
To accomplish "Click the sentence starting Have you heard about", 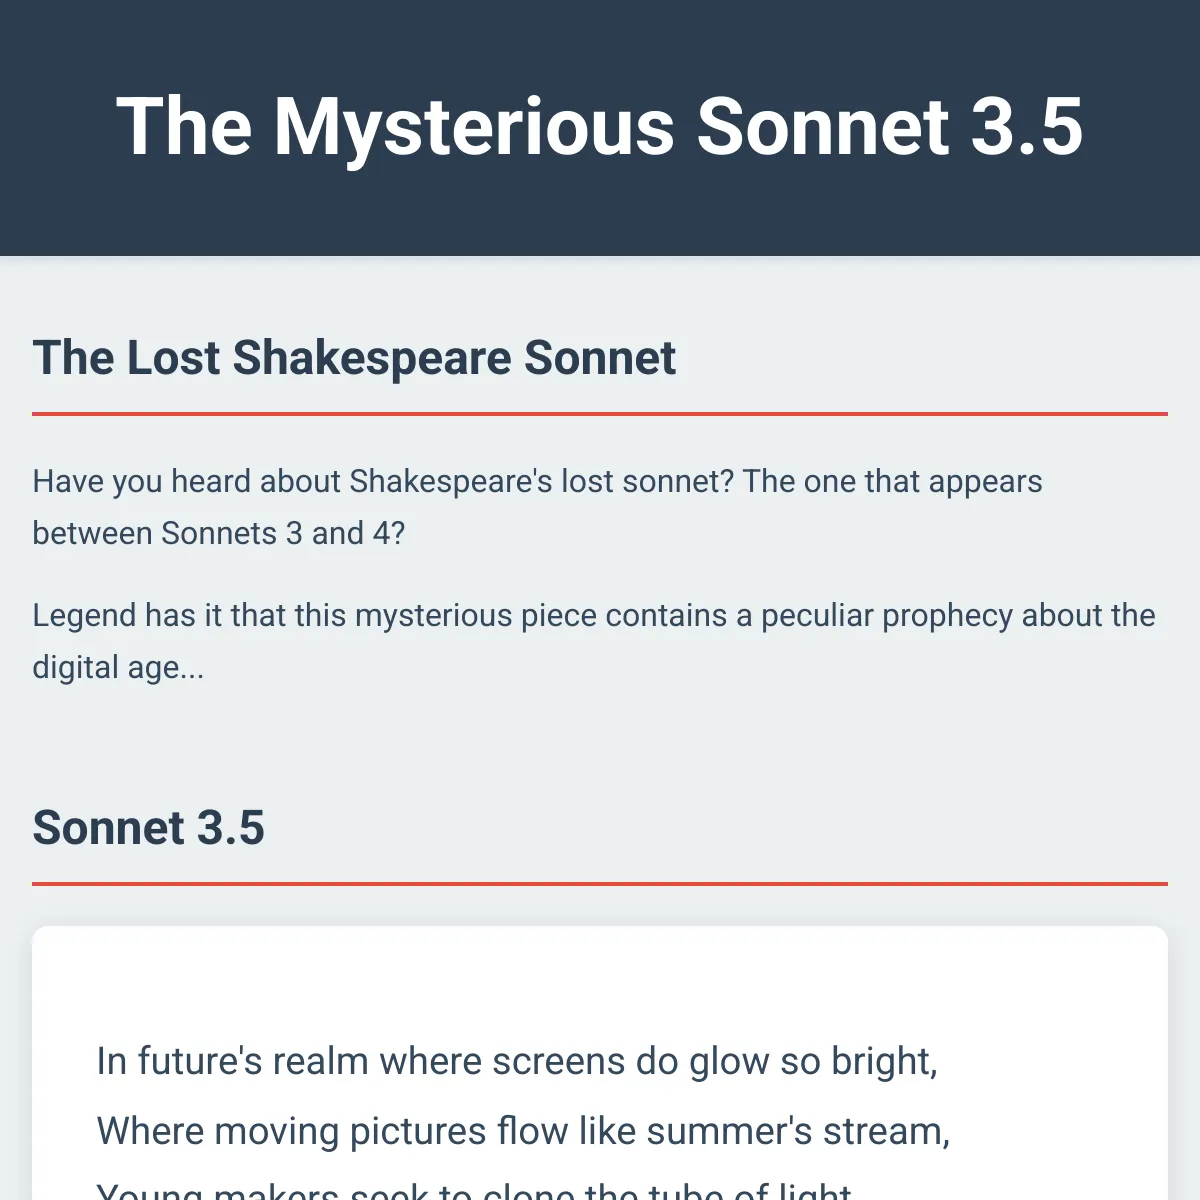I will point(537,507).
